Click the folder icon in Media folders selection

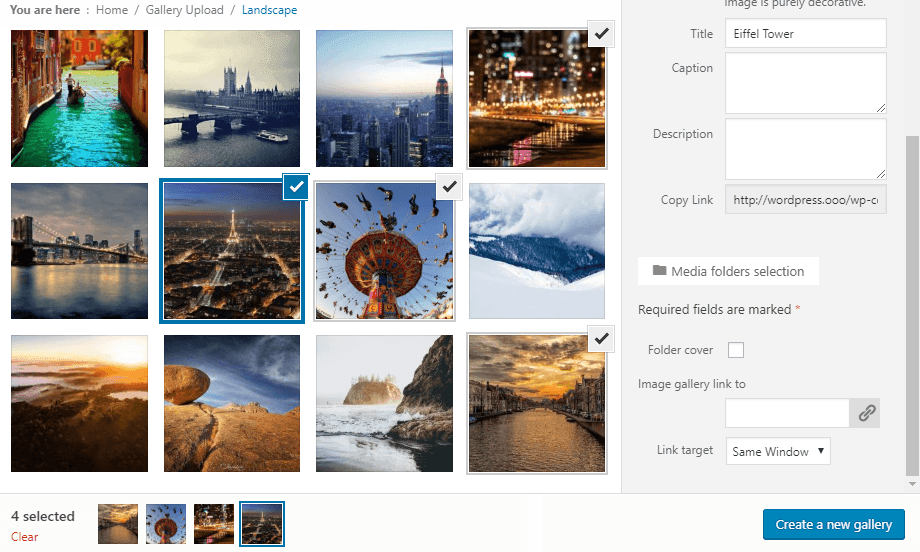(x=659, y=271)
